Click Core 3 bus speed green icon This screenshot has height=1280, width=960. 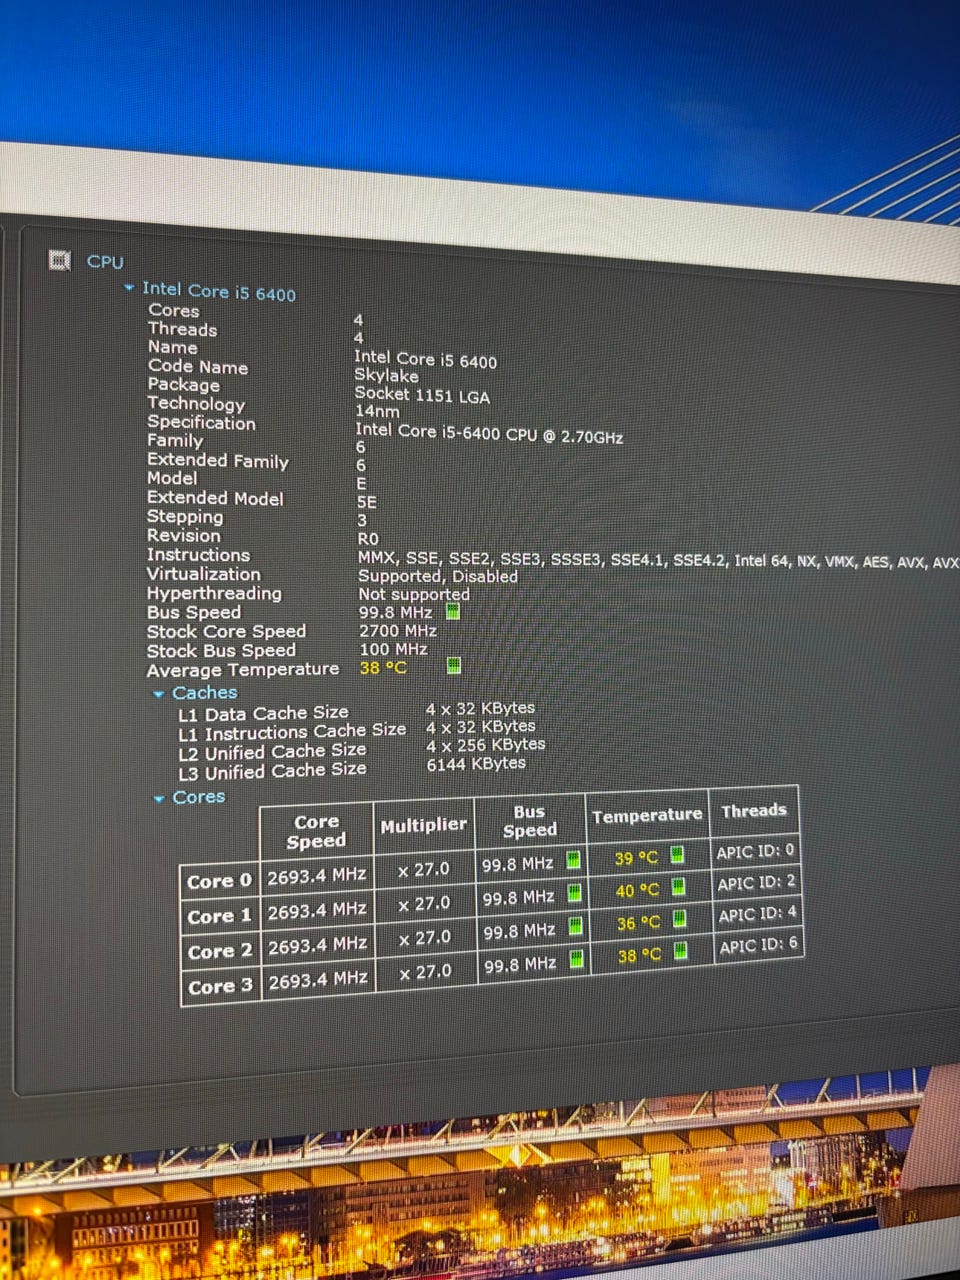(576, 960)
